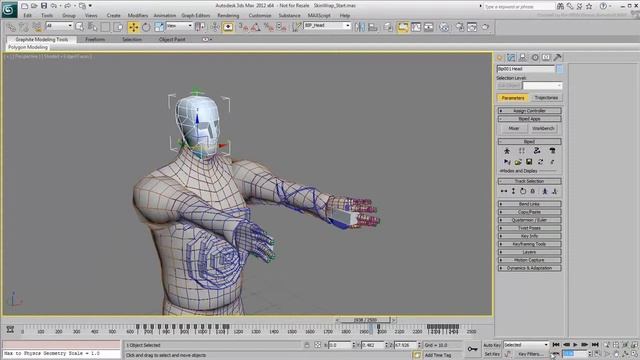The height and width of the screenshot is (360, 640).
Task: Click the Biped Save File icon
Action: [529, 162]
